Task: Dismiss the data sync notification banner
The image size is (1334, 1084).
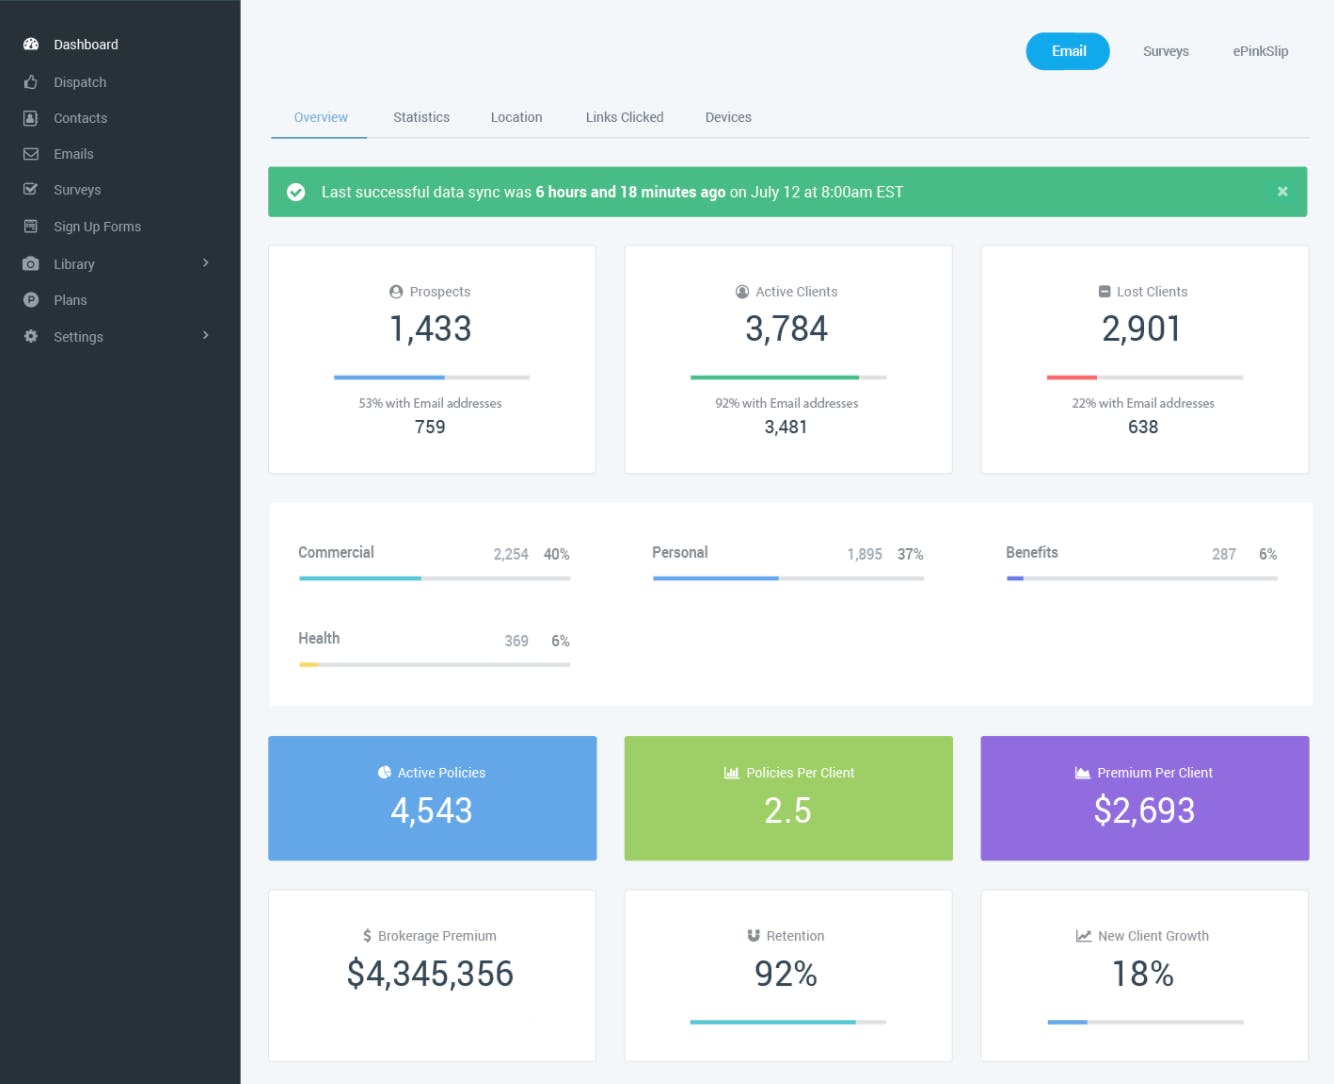Action: (x=1282, y=191)
